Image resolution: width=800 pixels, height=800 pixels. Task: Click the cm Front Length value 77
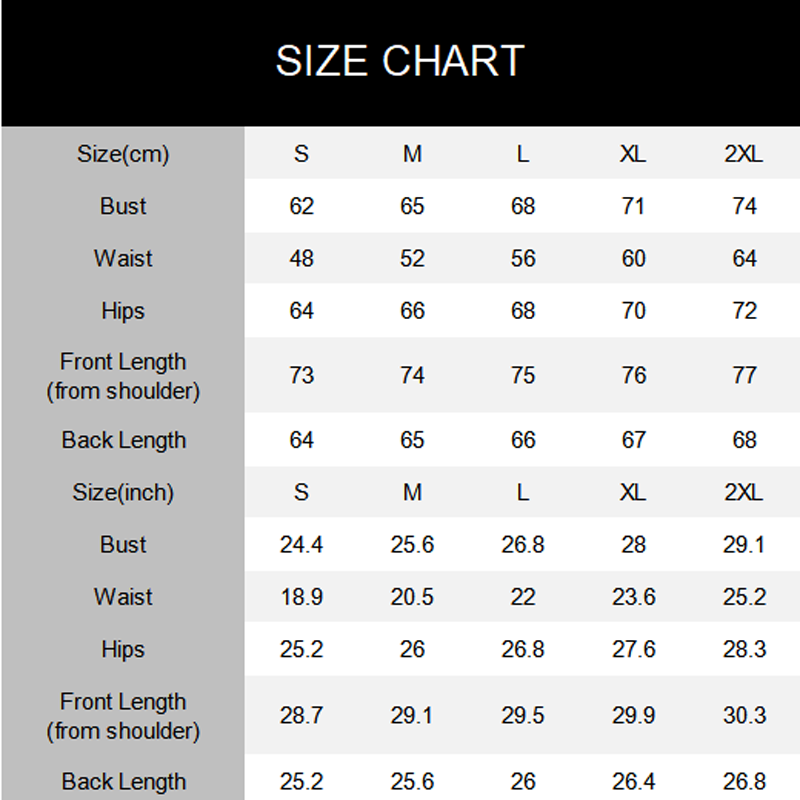pyautogui.click(x=744, y=375)
